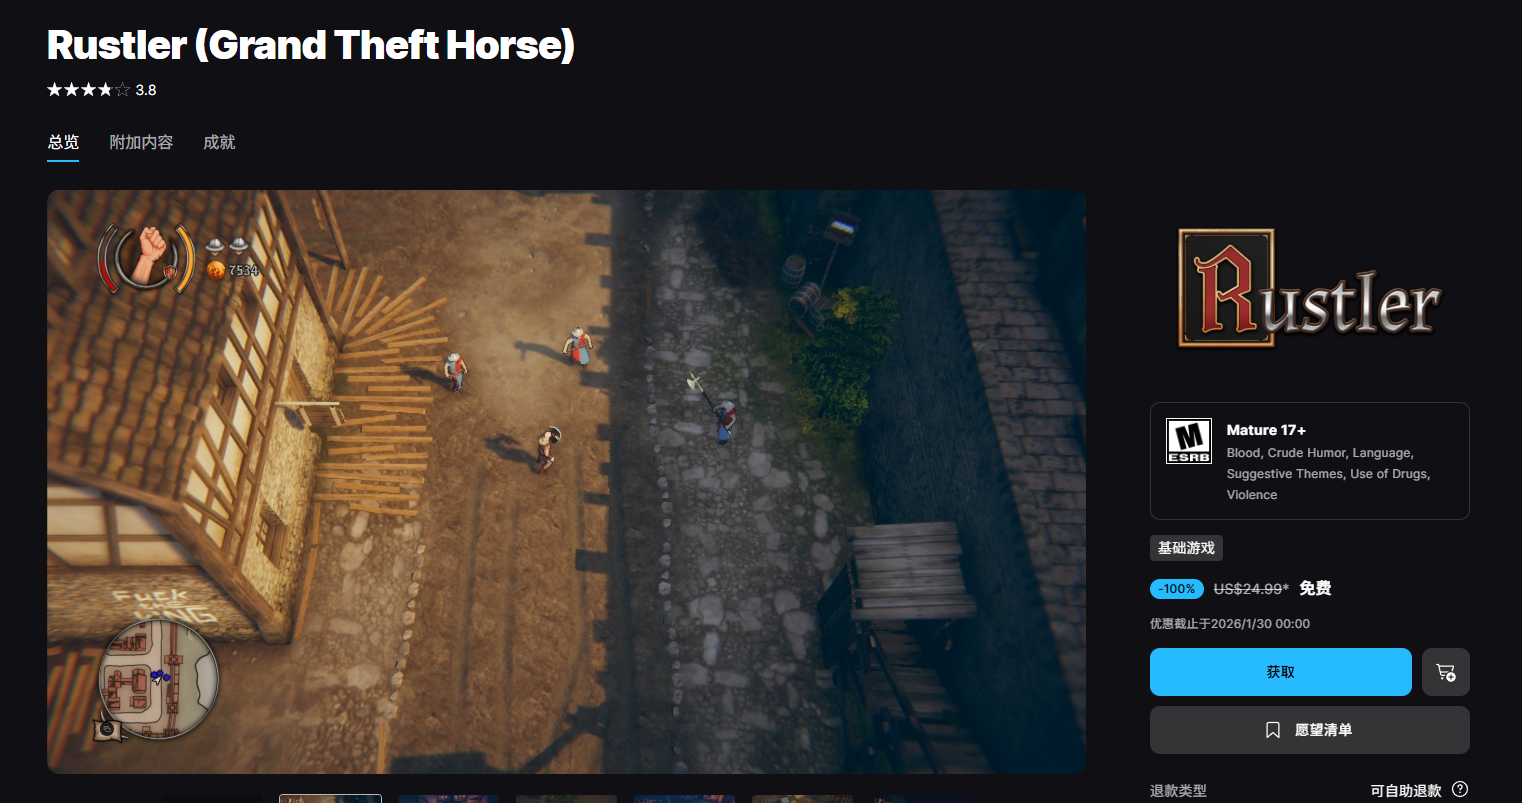Click the 可自助退款 refund text

(1405, 791)
